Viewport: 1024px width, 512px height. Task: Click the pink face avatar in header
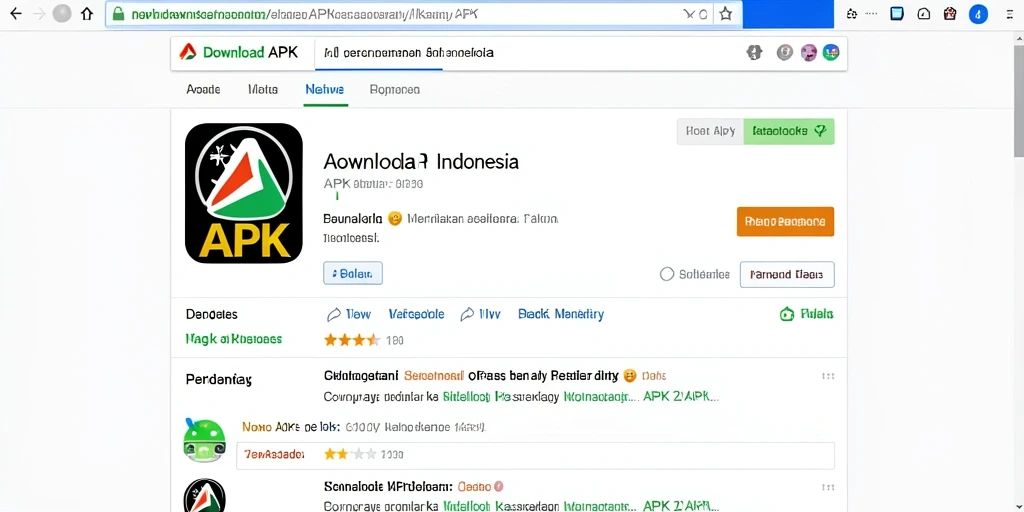(x=808, y=53)
